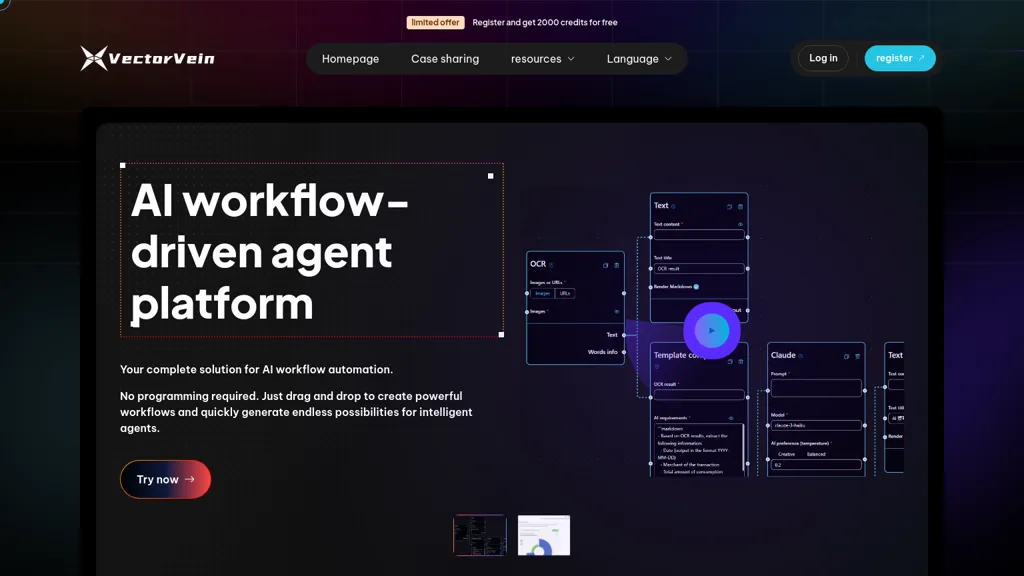This screenshot has height=576, width=1024.
Task: Click the help icon beside OCR title
Action: coord(551,264)
